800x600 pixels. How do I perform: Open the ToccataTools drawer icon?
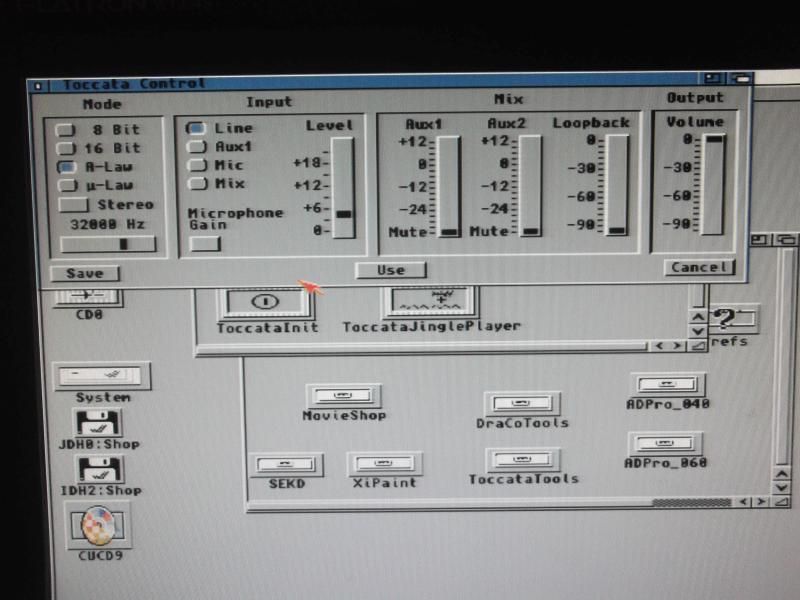(x=523, y=459)
